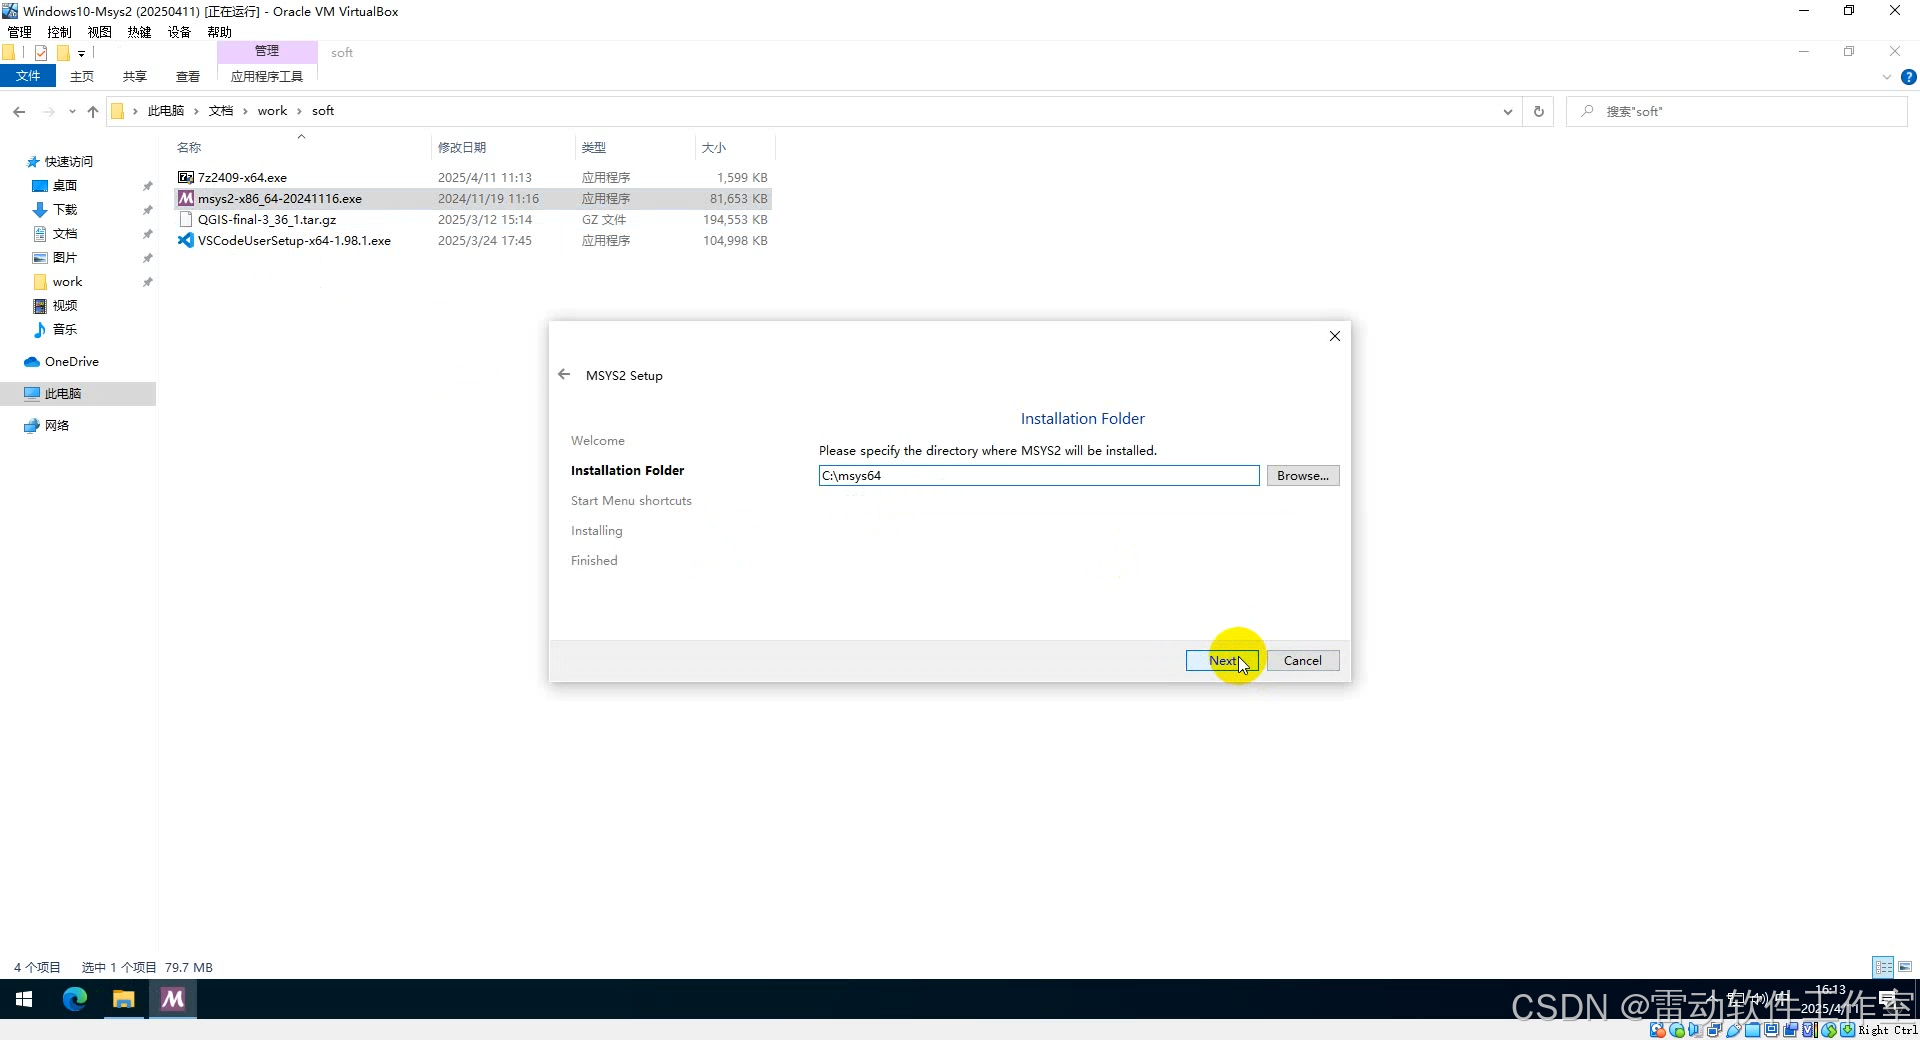Open the 文件 ribbon tab
This screenshot has height=1040, width=1920.
point(28,76)
